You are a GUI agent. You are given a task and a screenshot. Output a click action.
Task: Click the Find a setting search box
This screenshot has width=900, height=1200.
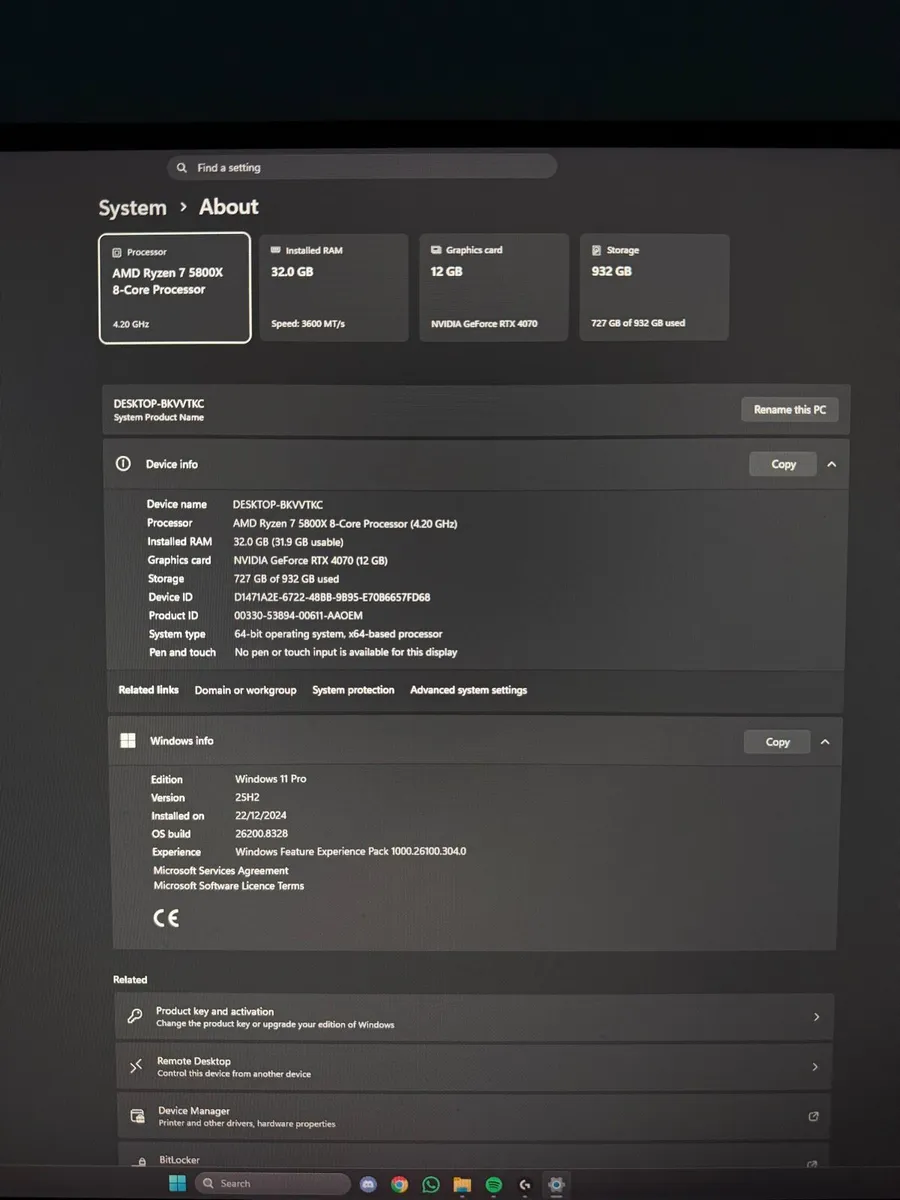[x=361, y=167]
